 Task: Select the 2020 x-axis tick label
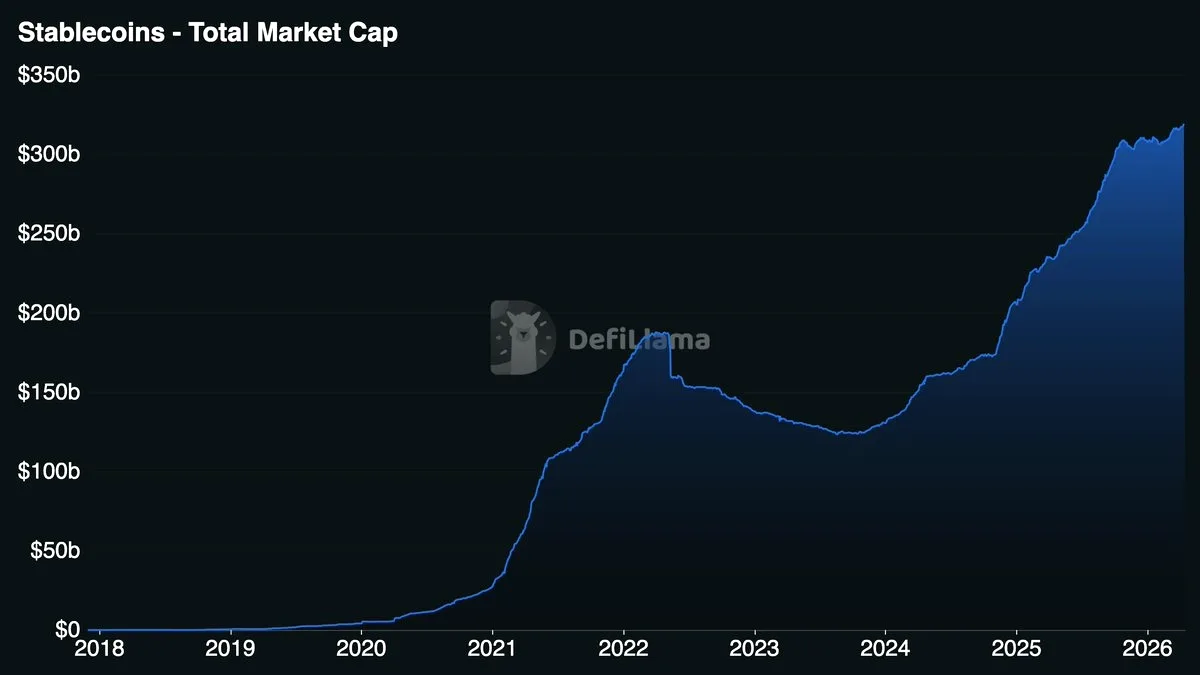point(361,651)
